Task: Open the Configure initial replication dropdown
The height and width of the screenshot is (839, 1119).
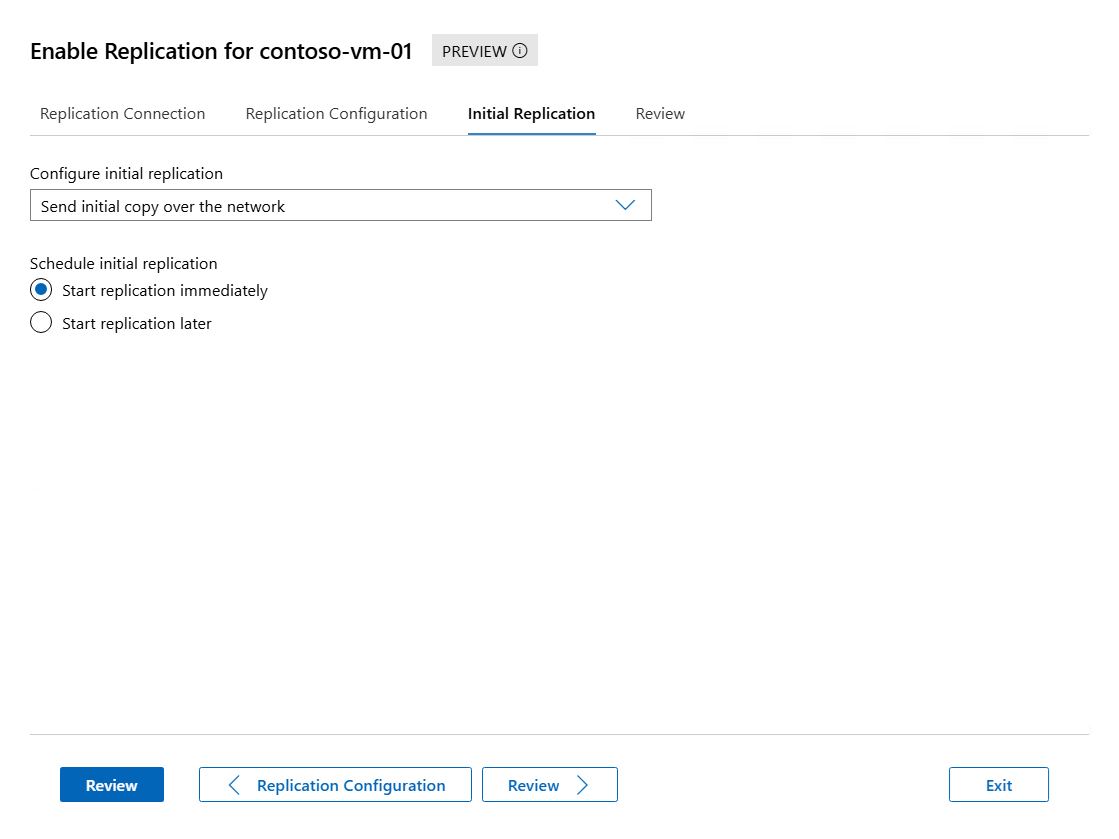Action: [340, 206]
